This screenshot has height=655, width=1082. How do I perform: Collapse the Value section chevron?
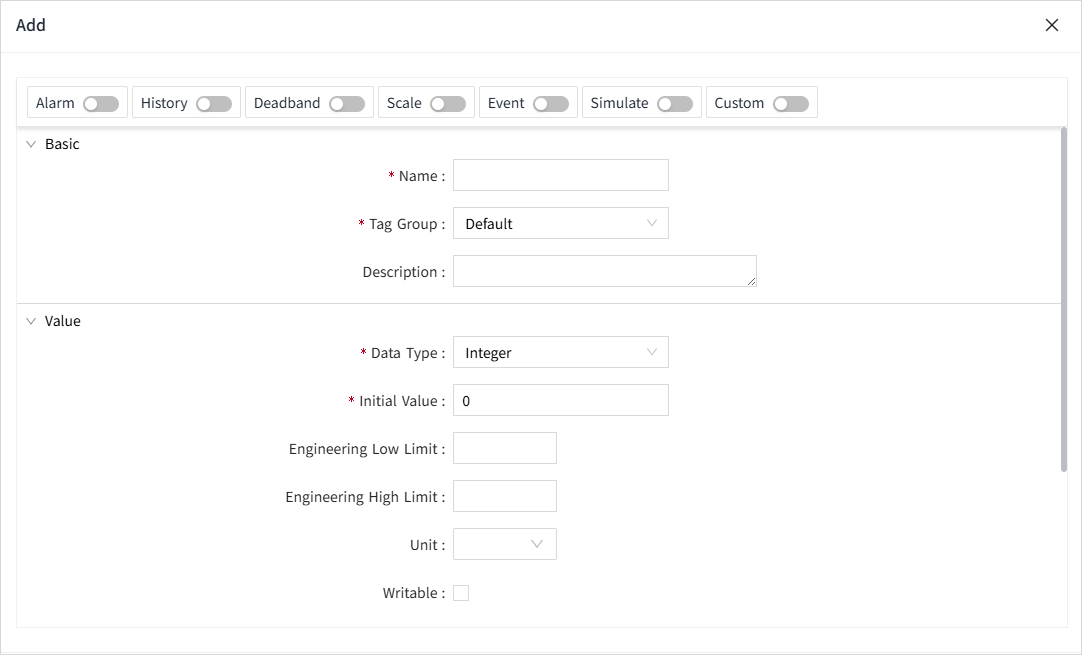[31, 321]
